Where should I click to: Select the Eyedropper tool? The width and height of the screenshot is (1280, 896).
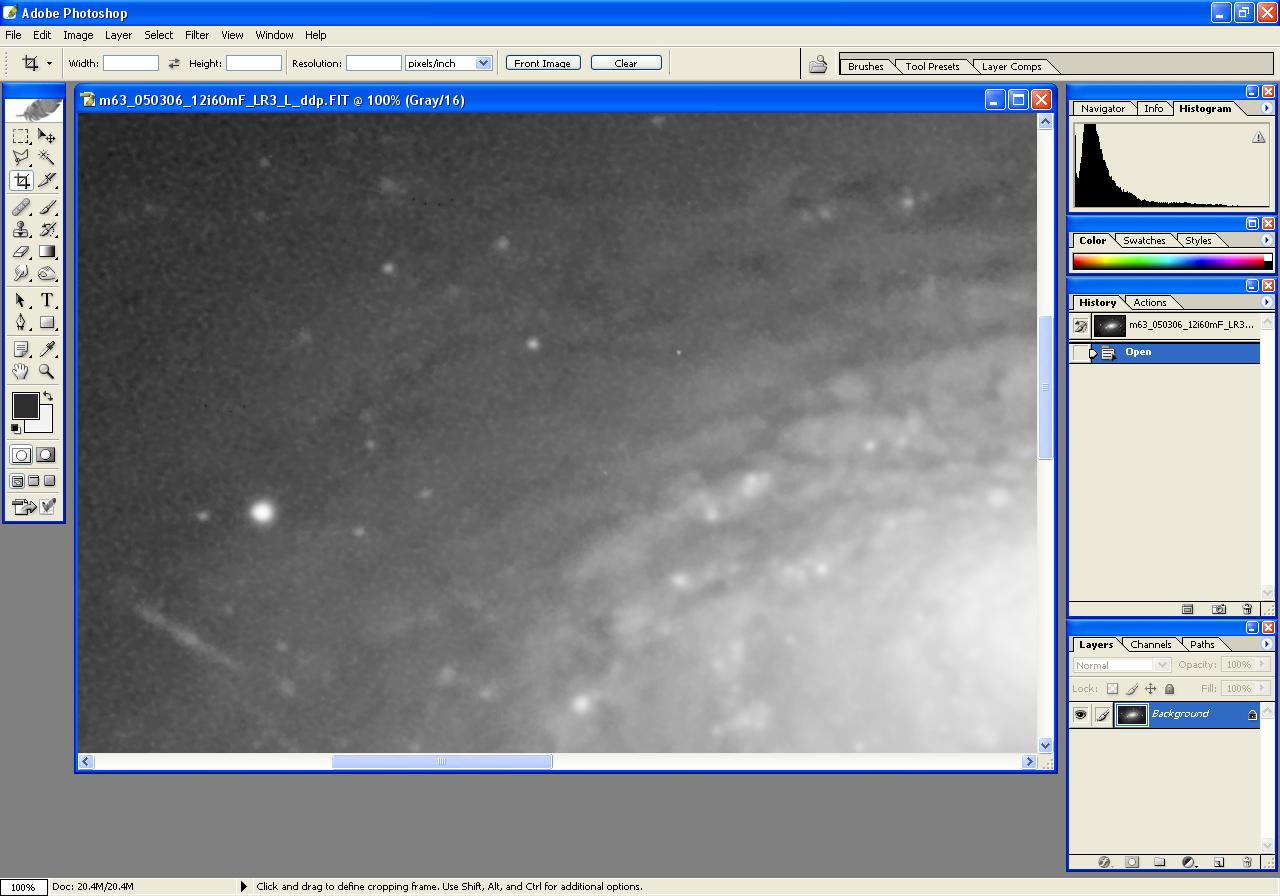[x=47, y=348]
